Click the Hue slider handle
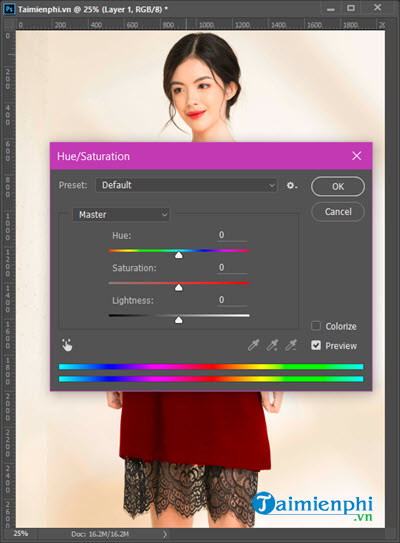 click(x=178, y=255)
